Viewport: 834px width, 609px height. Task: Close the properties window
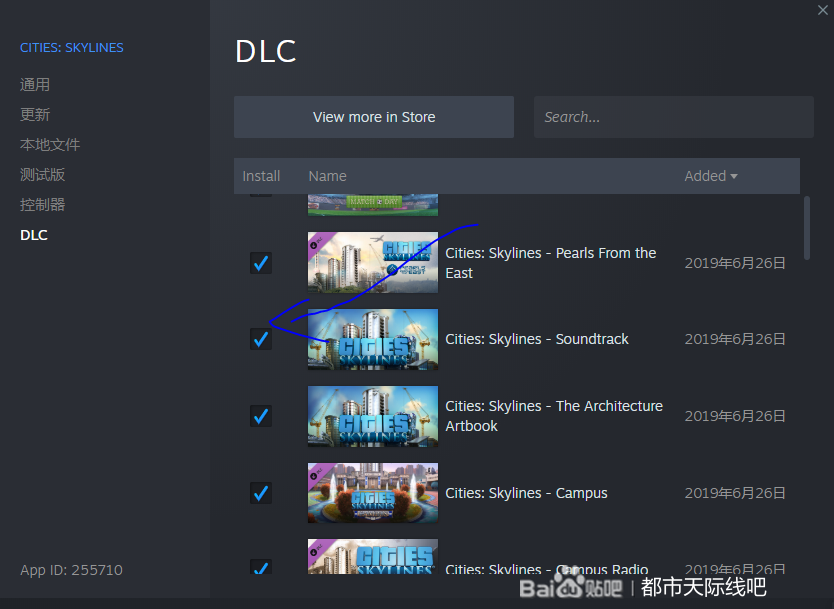822,10
